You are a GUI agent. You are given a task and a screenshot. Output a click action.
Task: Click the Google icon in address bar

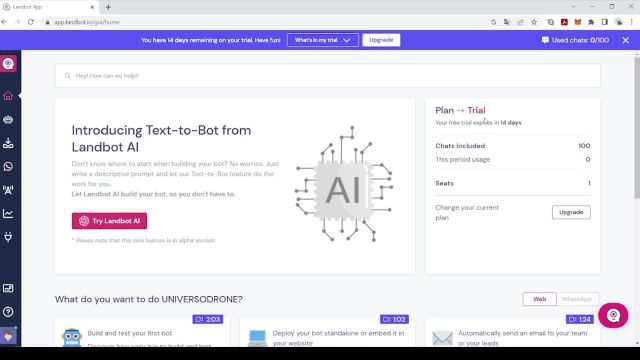(493, 22)
